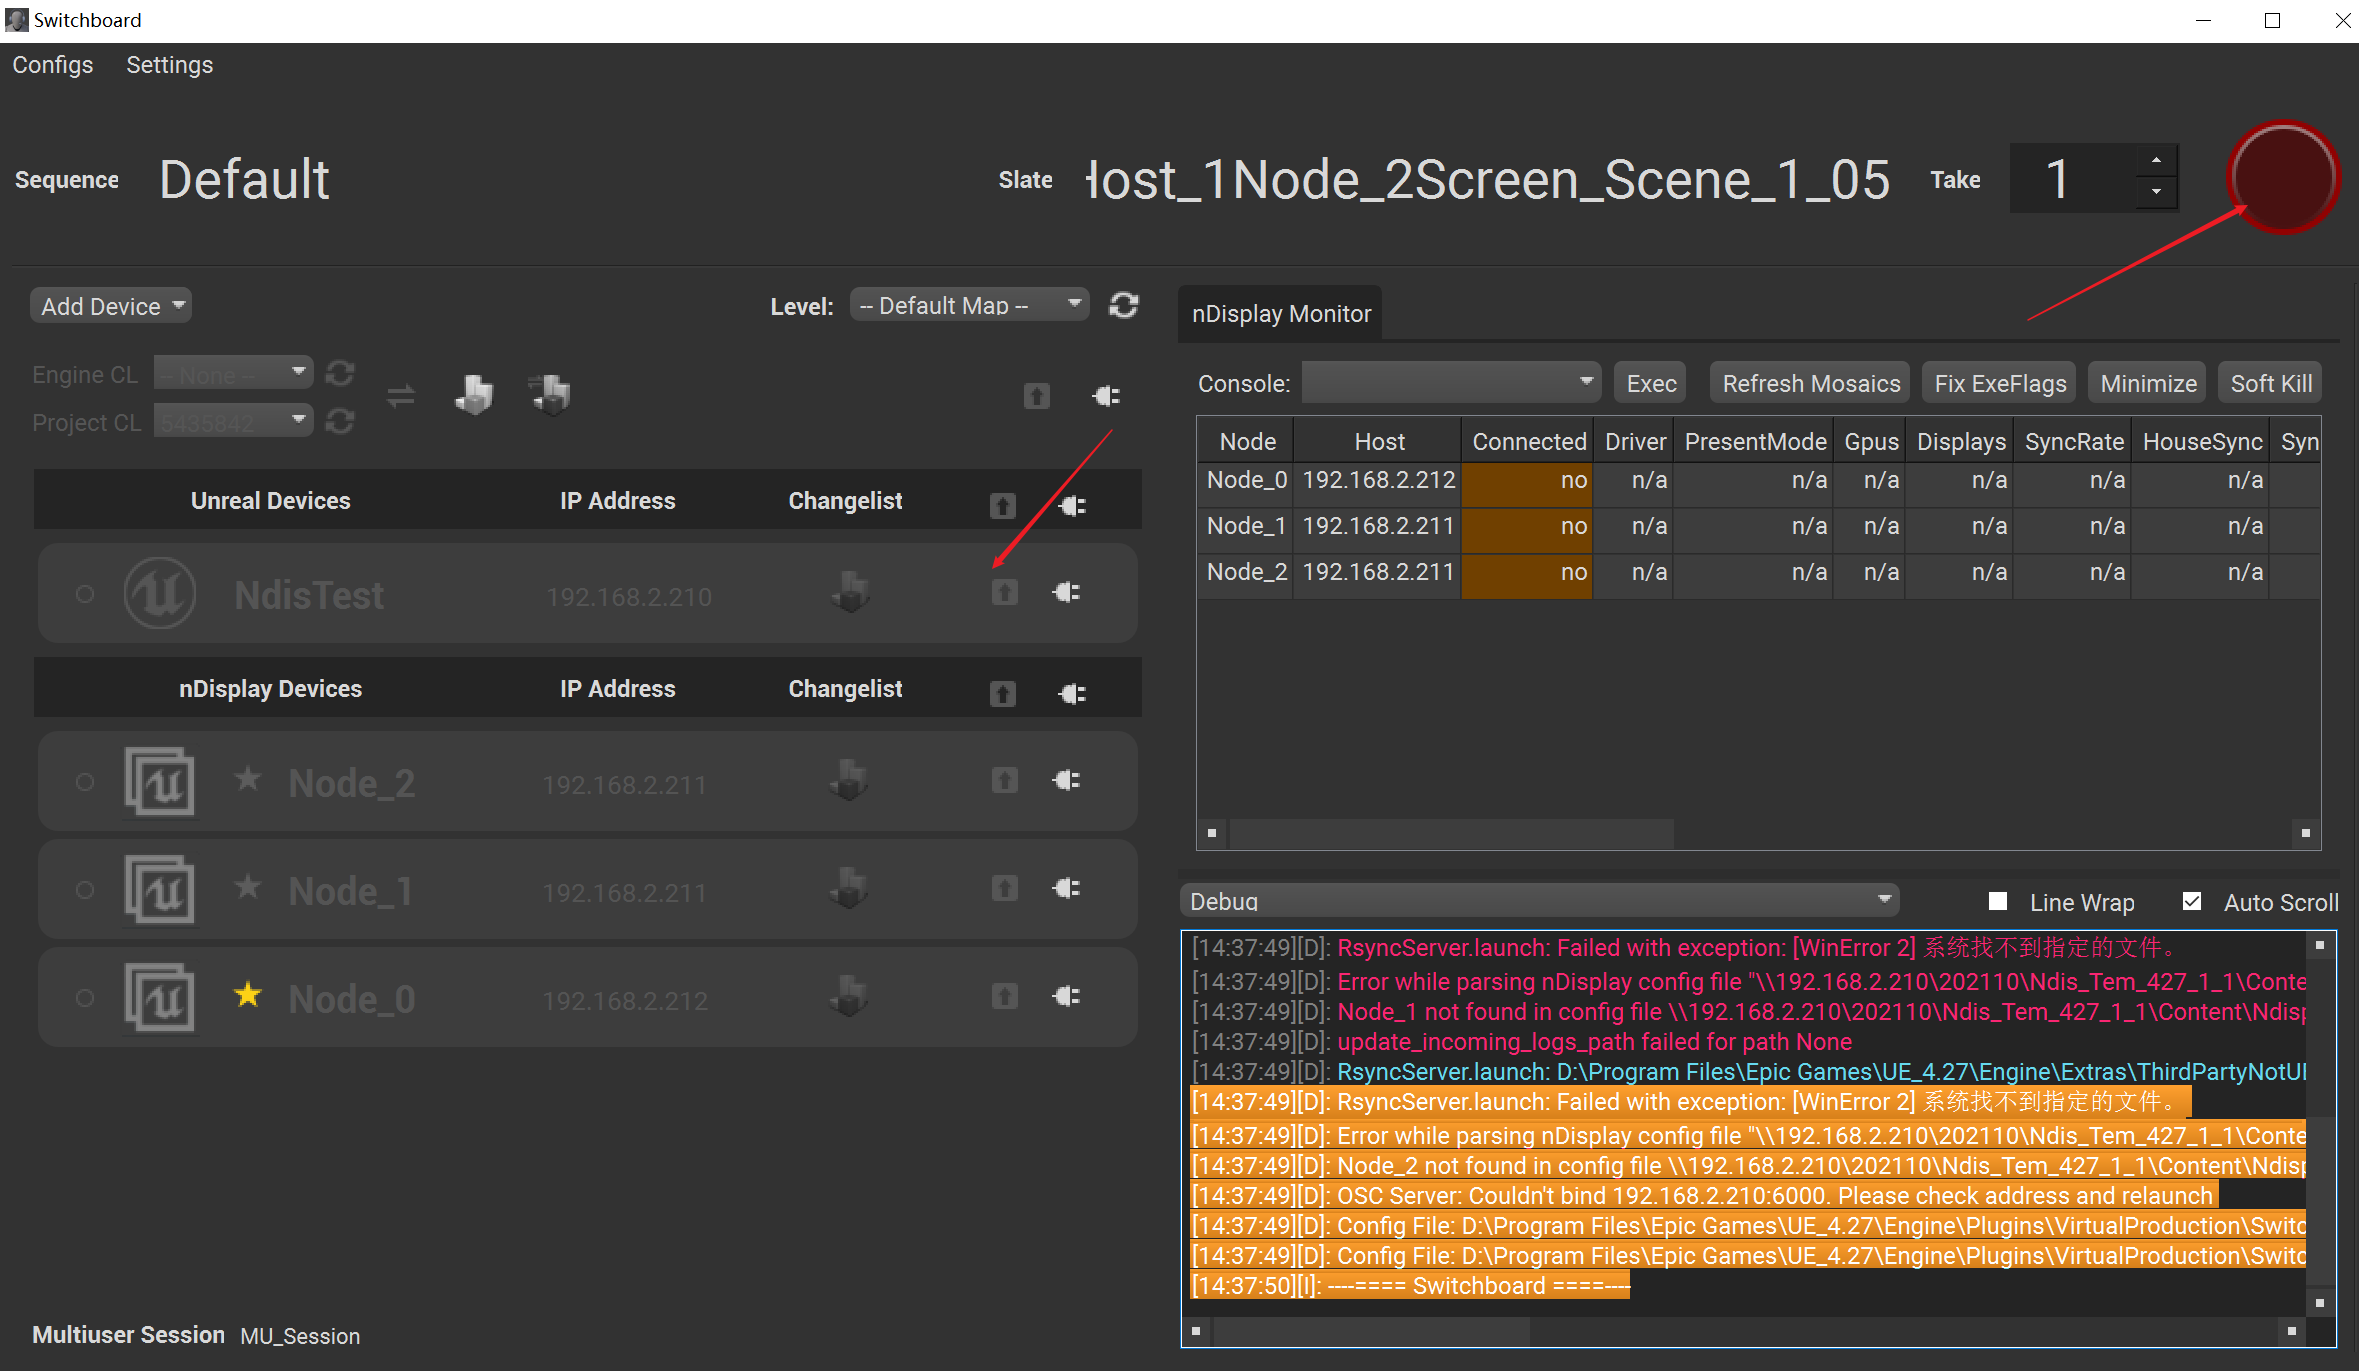The height and width of the screenshot is (1371, 2359).
Task: Toggle connection for Node_2
Action: [1067, 781]
